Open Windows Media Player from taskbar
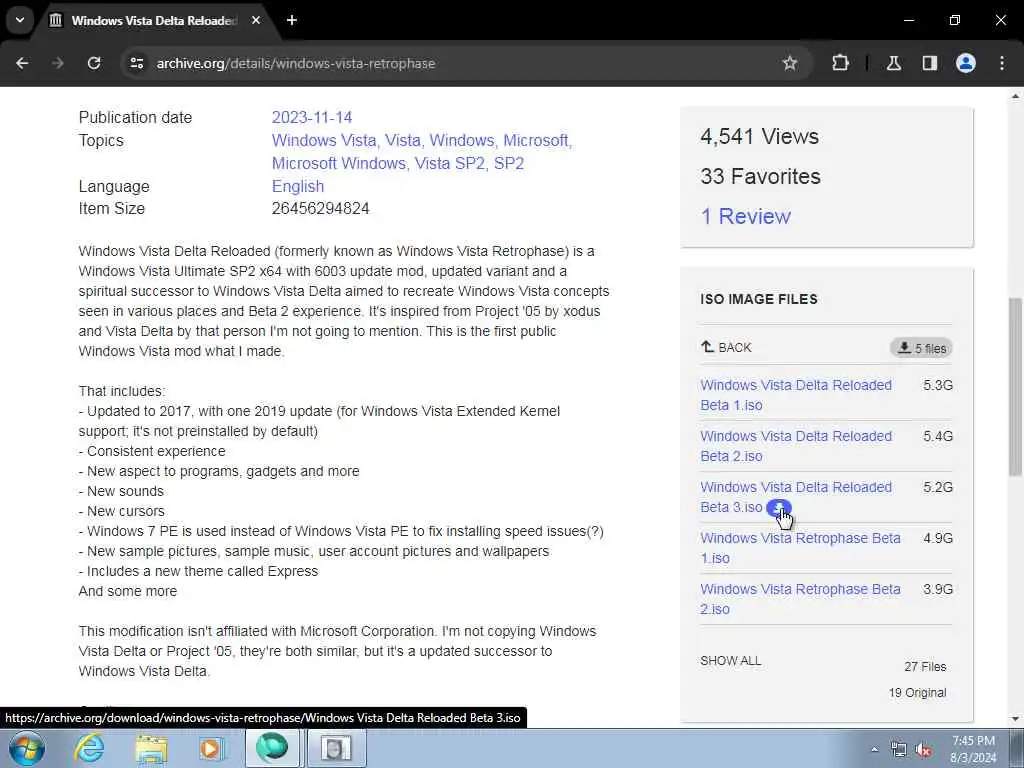 click(x=212, y=748)
